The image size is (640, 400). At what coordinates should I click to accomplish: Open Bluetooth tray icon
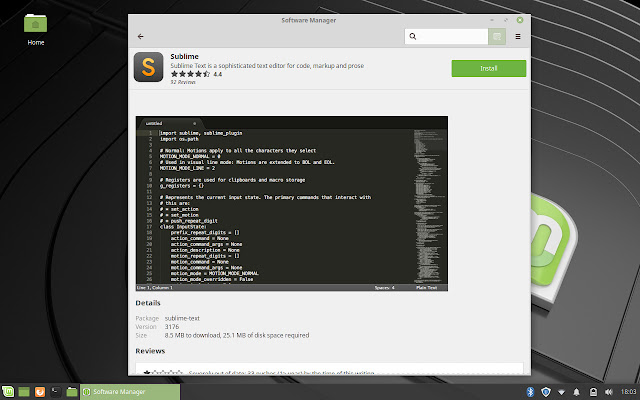tap(530, 392)
